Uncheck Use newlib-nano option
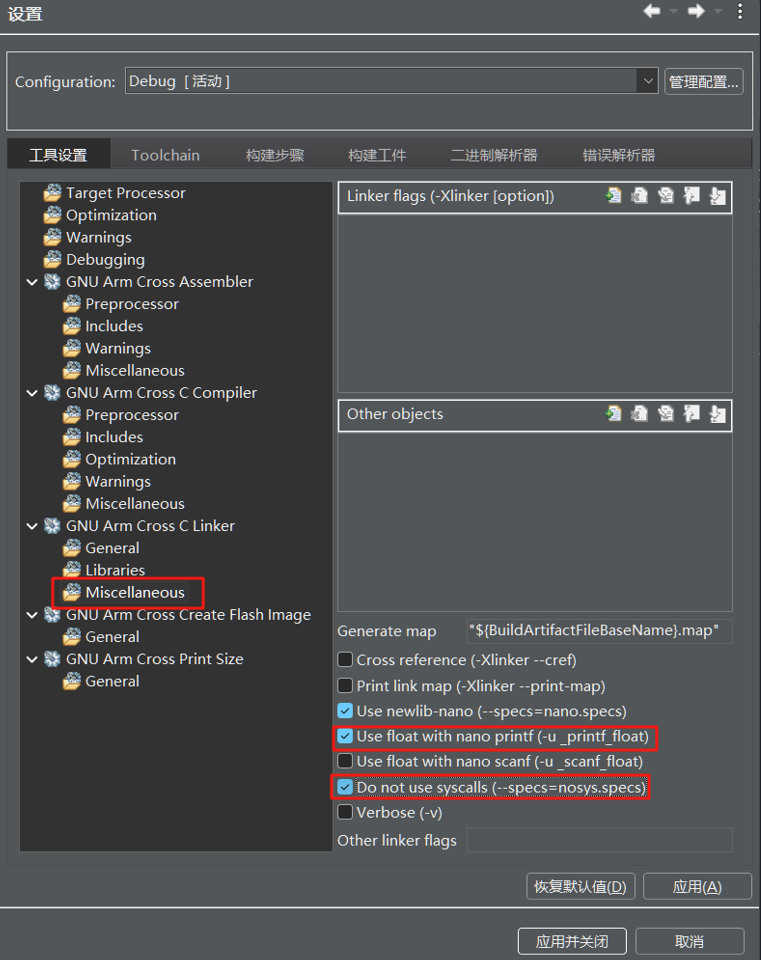Viewport: 761px width, 960px height. coord(345,711)
